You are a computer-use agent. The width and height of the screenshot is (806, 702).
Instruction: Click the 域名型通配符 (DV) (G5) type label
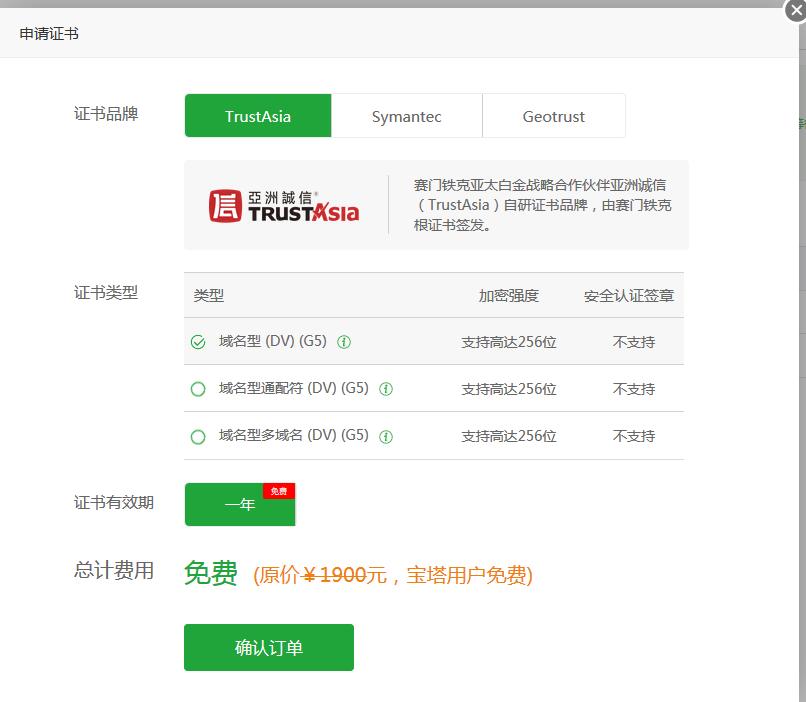[294, 388]
